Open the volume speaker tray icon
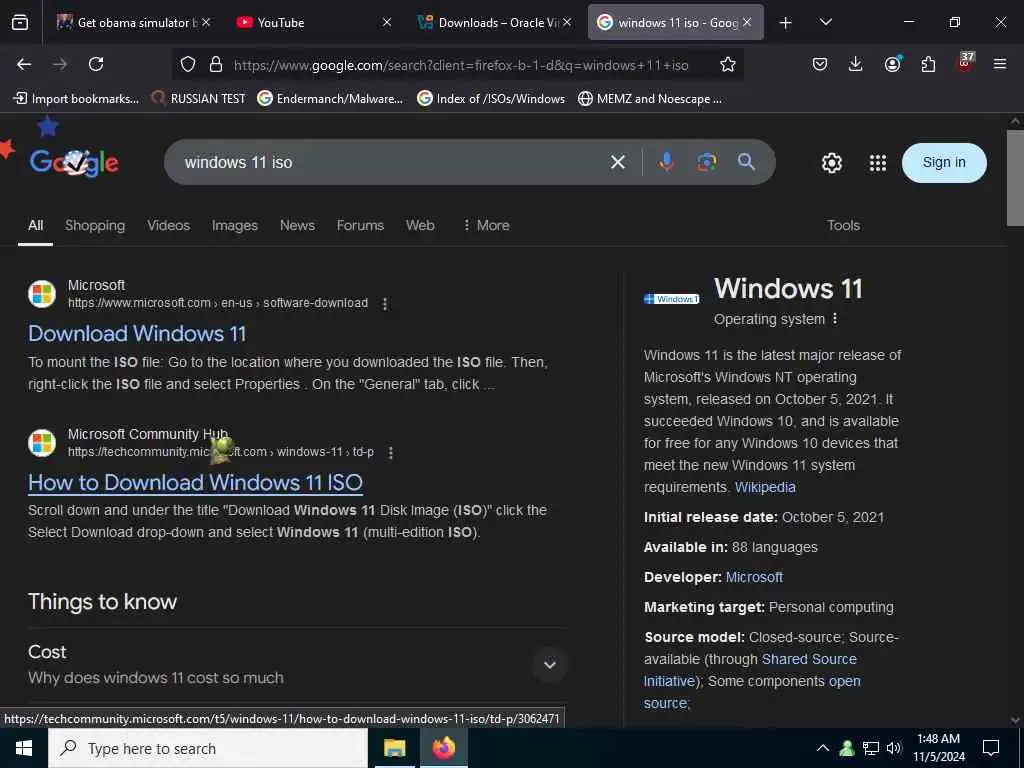Viewport: 1024px width, 768px height. coord(894,748)
